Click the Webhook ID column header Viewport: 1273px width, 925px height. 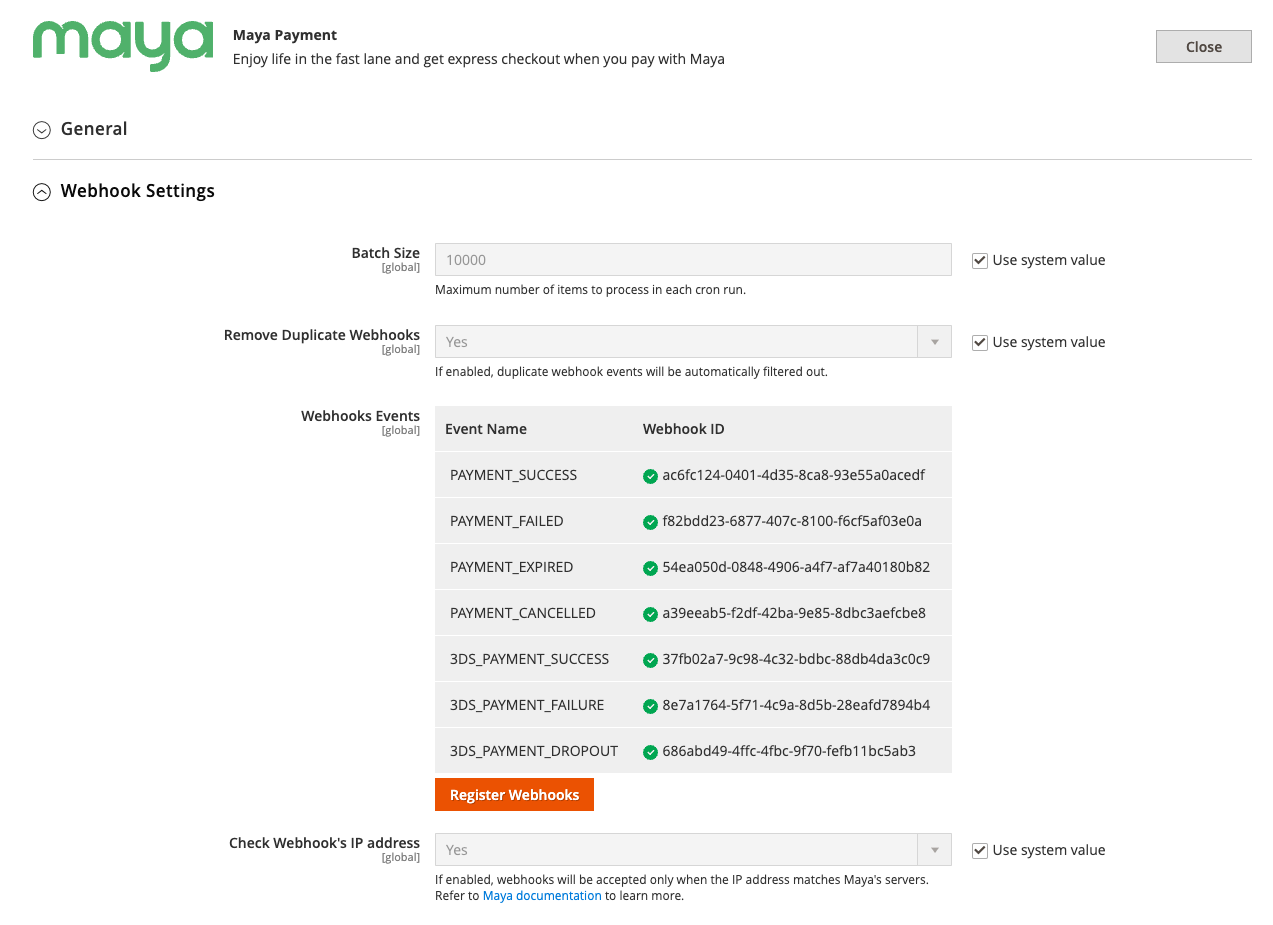click(683, 429)
